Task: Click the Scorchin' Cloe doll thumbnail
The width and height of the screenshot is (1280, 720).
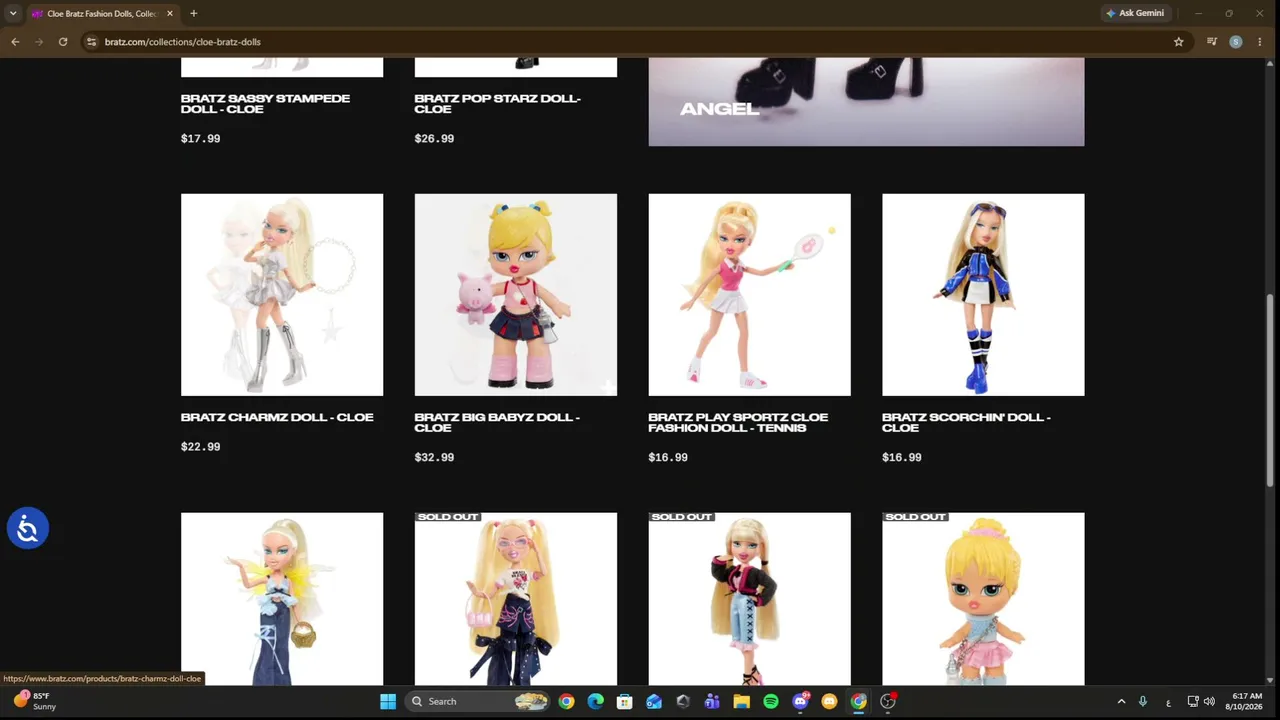Action: click(983, 295)
